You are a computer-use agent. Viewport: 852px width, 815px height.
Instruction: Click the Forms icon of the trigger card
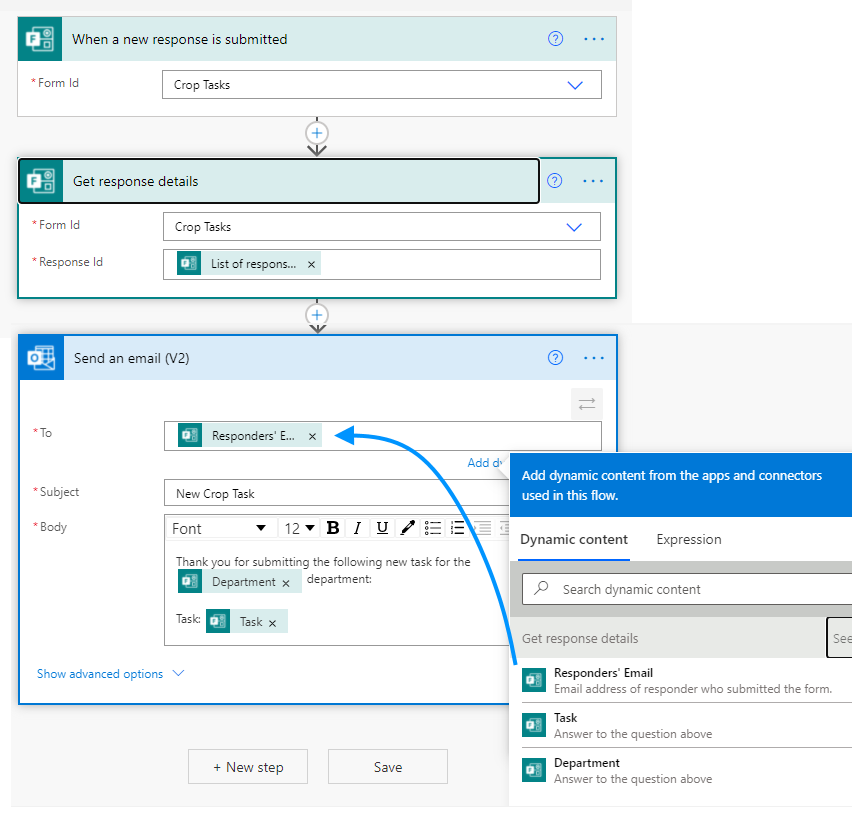click(40, 39)
